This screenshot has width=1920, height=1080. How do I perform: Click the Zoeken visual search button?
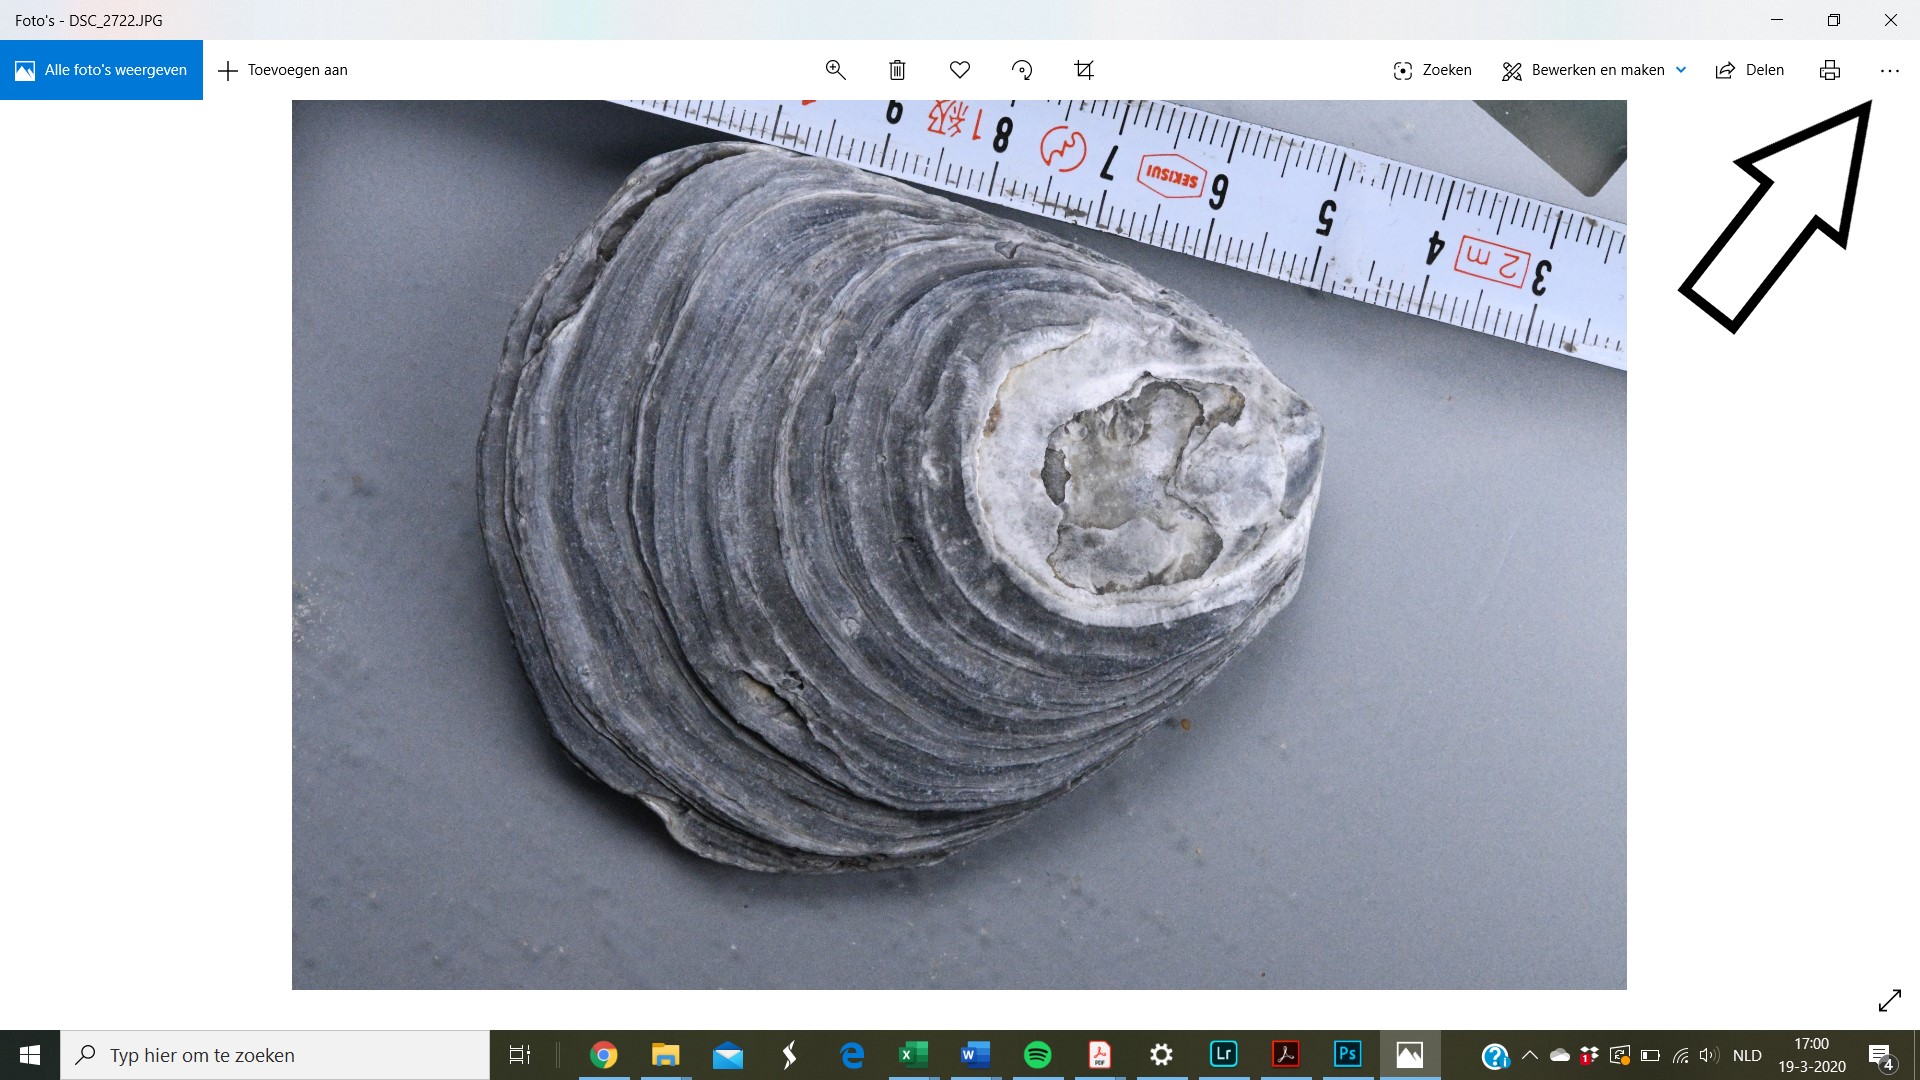click(1432, 70)
